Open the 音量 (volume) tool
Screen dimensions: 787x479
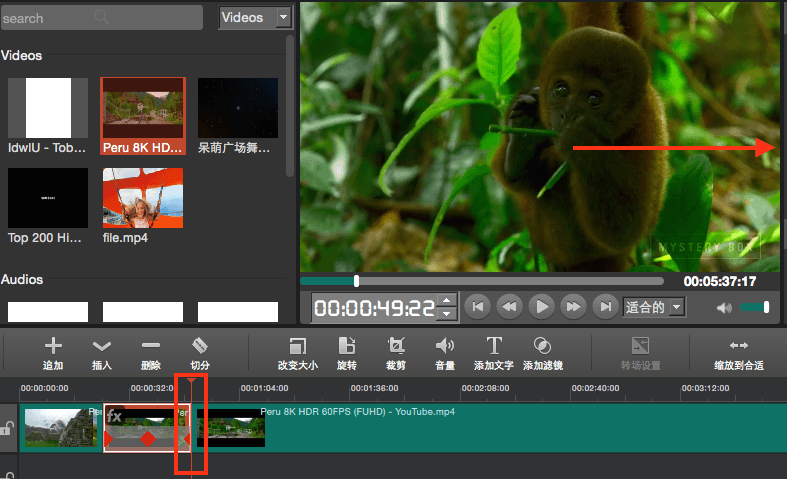(445, 345)
